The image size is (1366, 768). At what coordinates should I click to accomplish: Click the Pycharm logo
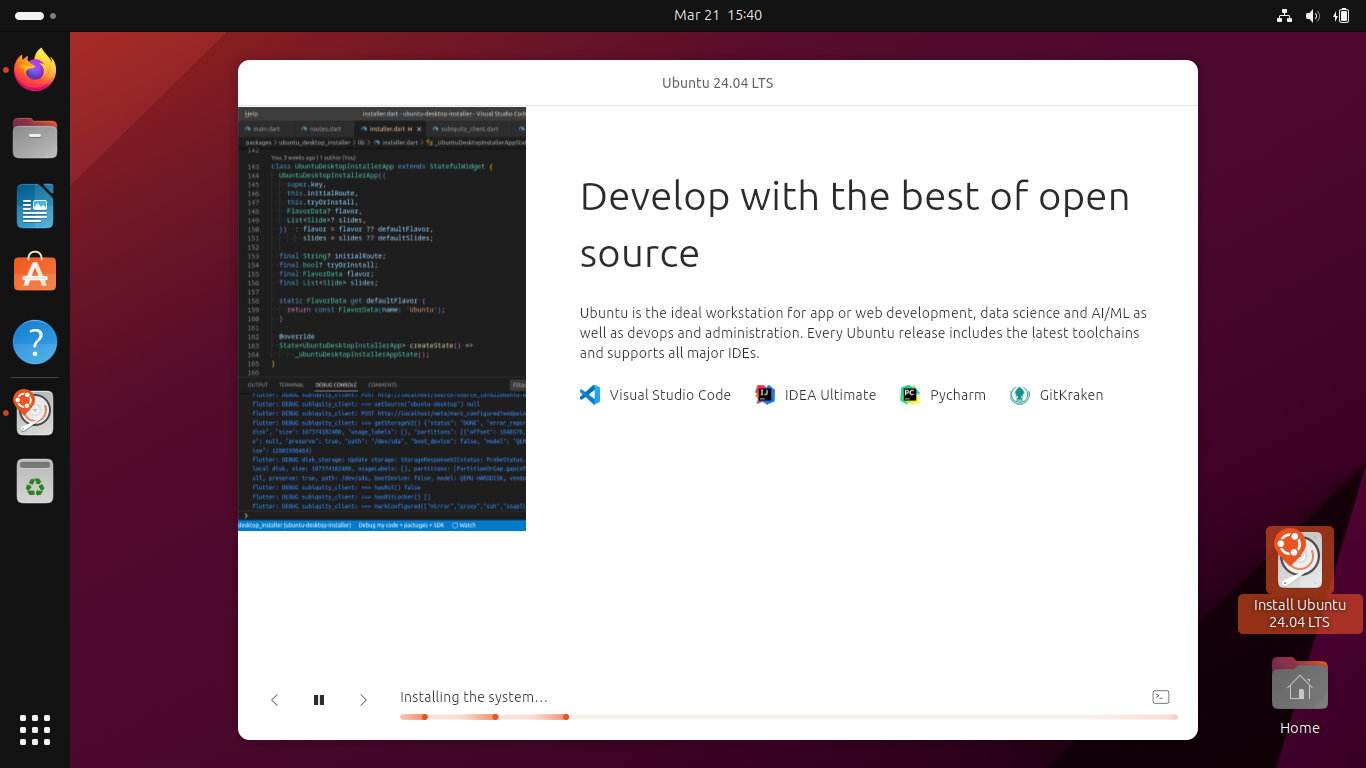coord(910,394)
